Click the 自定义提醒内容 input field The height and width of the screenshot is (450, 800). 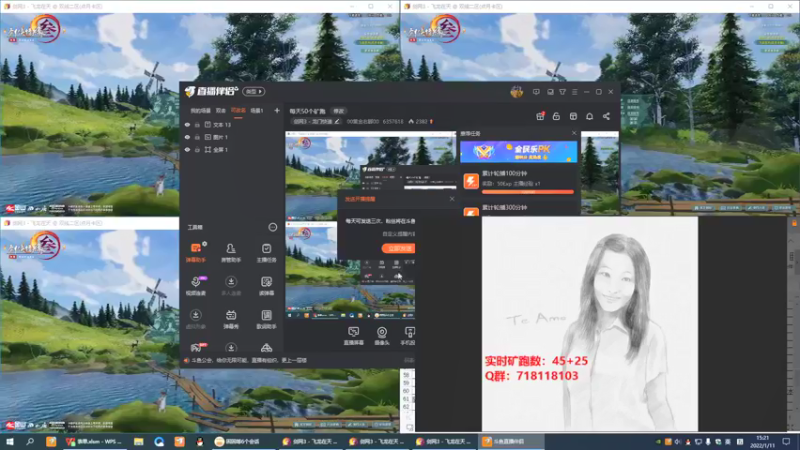point(398,234)
